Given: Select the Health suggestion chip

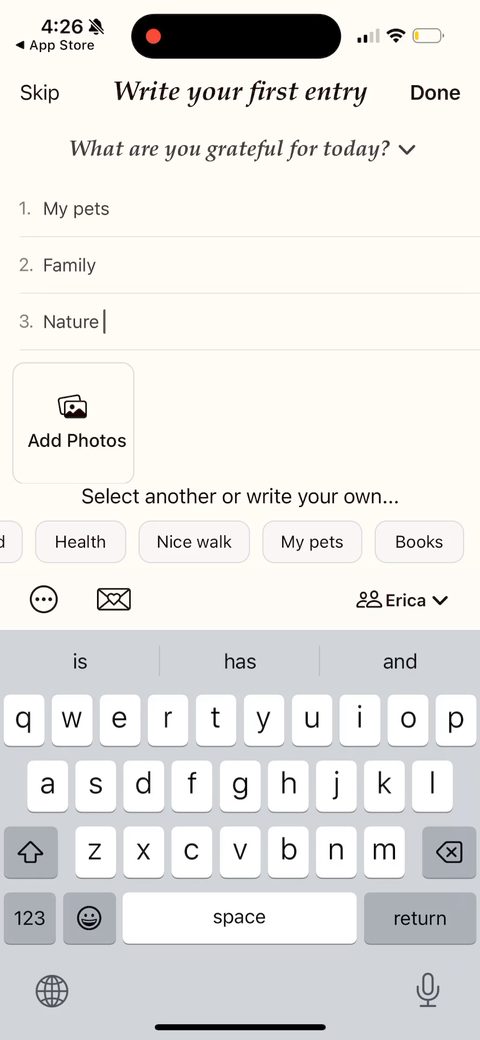Looking at the screenshot, I should 80,542.
